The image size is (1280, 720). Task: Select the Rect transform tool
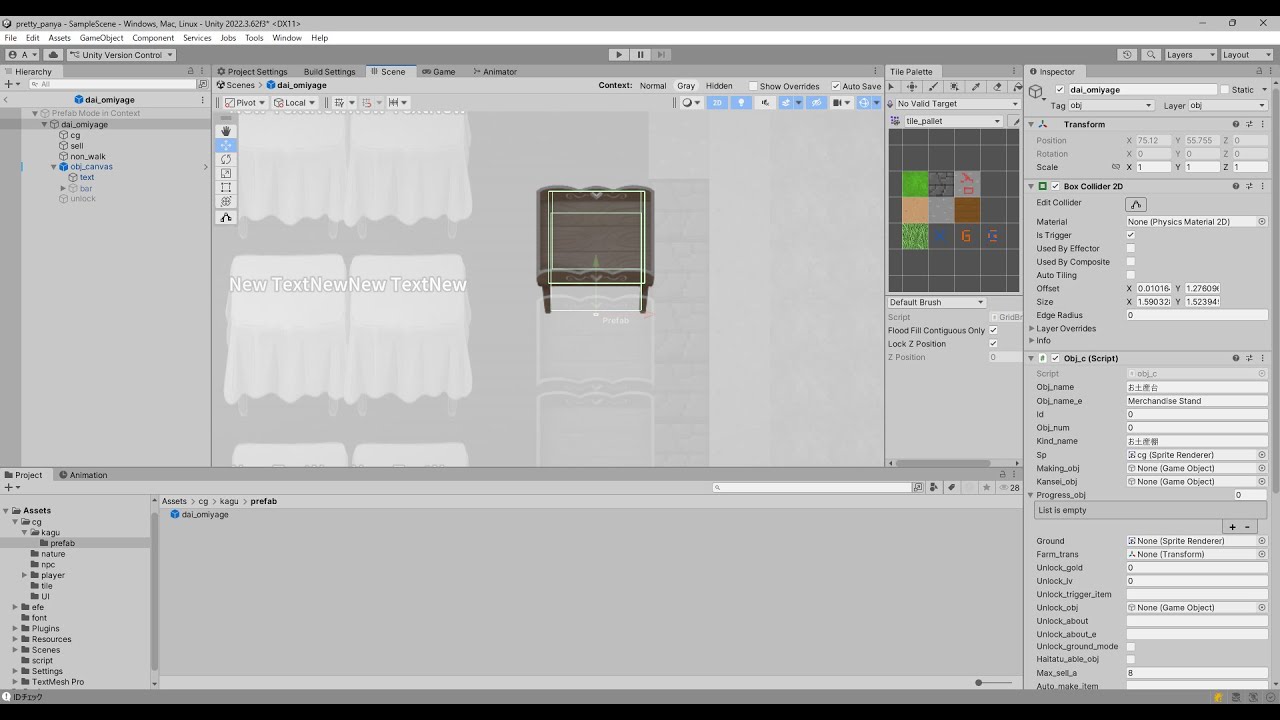(226, 187)
